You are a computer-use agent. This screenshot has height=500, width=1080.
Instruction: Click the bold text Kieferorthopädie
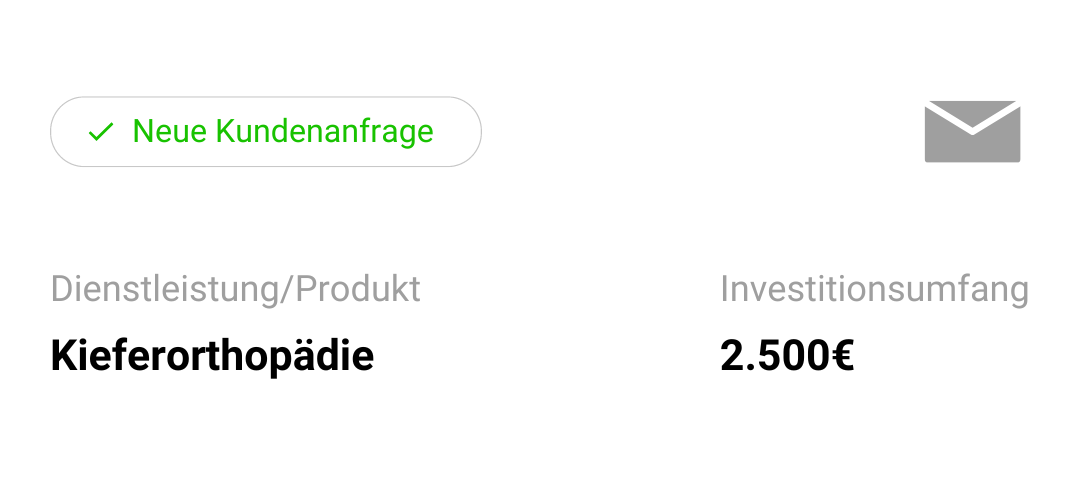(x=212, y=356)
